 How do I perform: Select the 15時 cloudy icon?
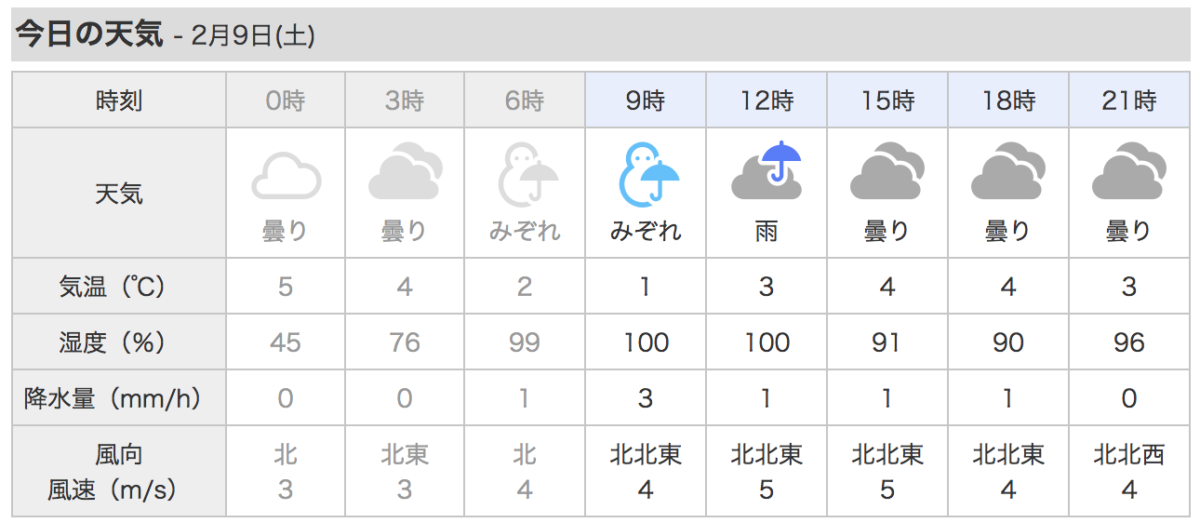888,173
